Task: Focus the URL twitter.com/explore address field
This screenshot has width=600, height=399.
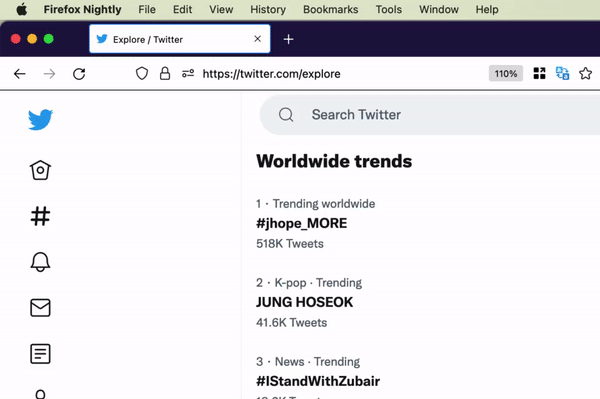Action: pyautogui.click(x=271, y=73)
